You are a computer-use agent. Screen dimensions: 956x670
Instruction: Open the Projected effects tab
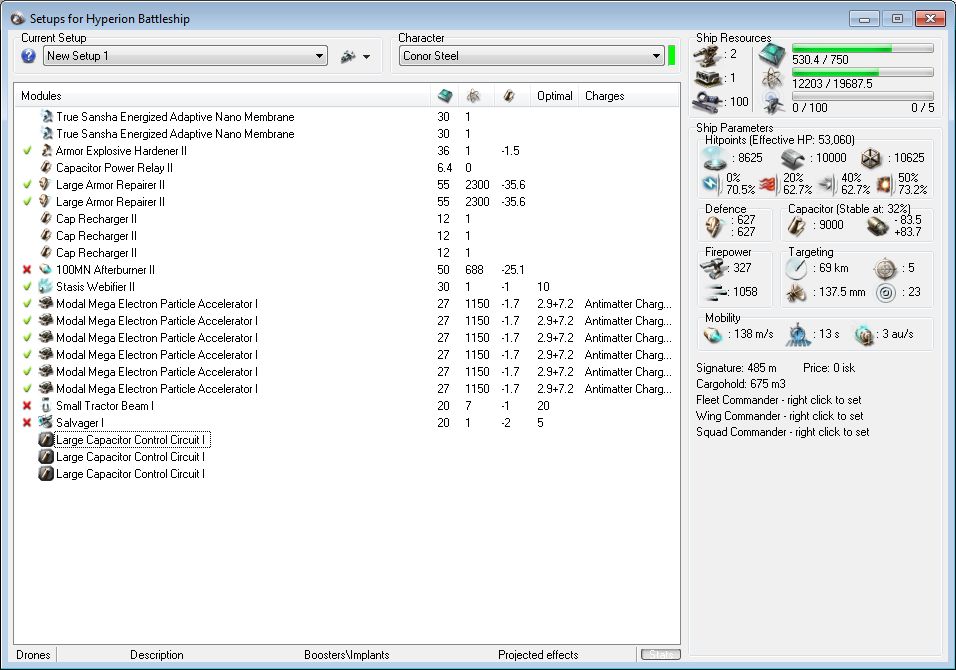click(538, 655)
